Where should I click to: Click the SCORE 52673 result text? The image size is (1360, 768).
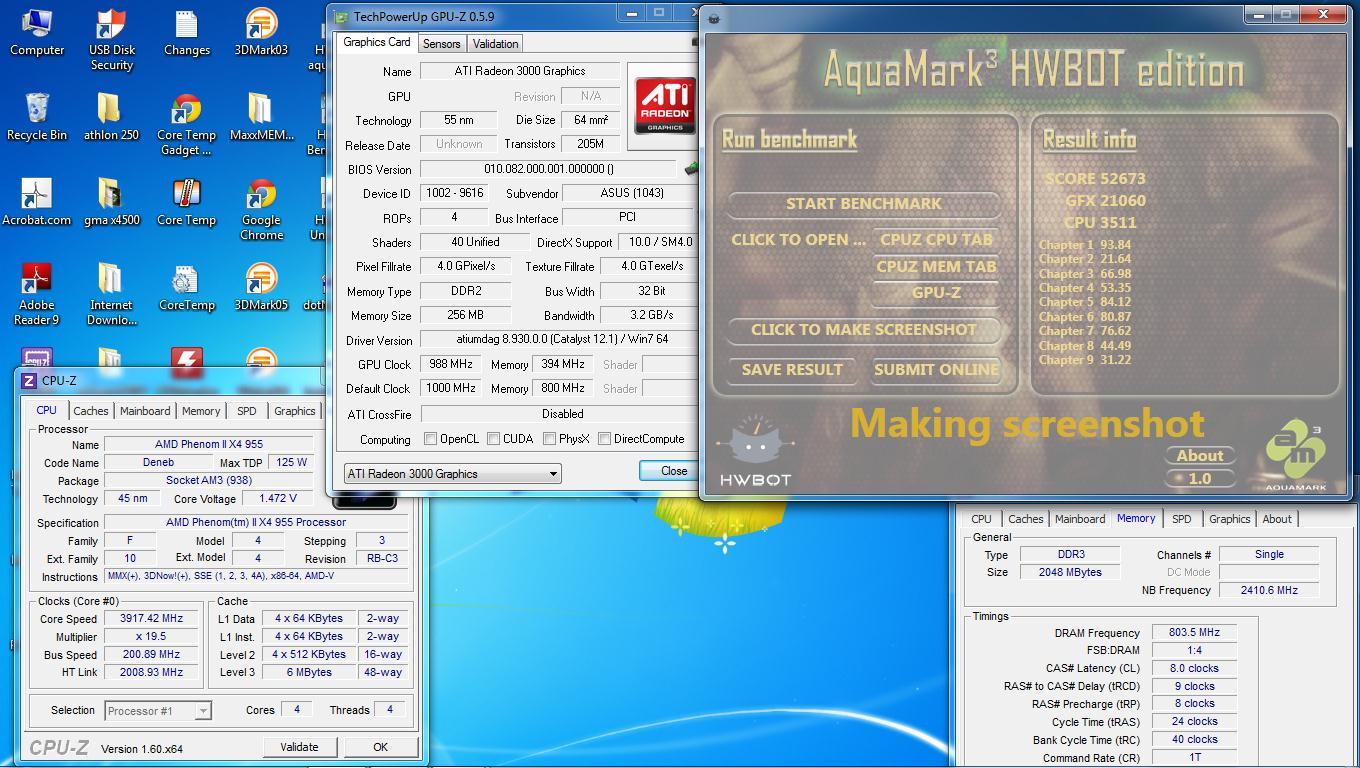(x=1095, y=179)
